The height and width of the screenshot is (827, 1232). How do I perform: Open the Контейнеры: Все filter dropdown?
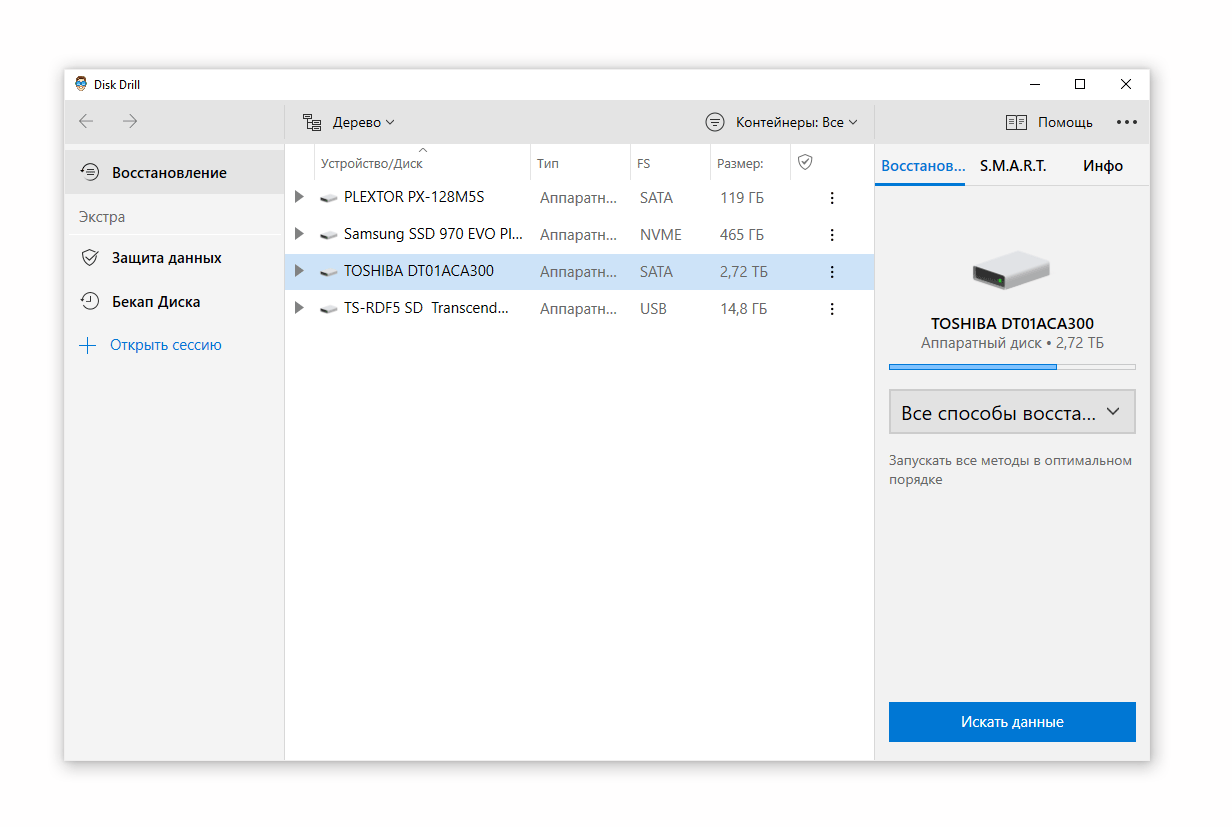pyautogui.click(x=782, y=122)
